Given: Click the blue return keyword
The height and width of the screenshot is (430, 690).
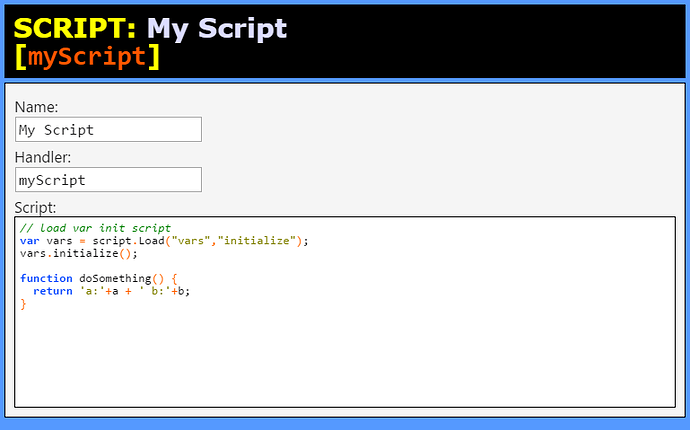Looking at the screenshot, I should coord(53,291).
